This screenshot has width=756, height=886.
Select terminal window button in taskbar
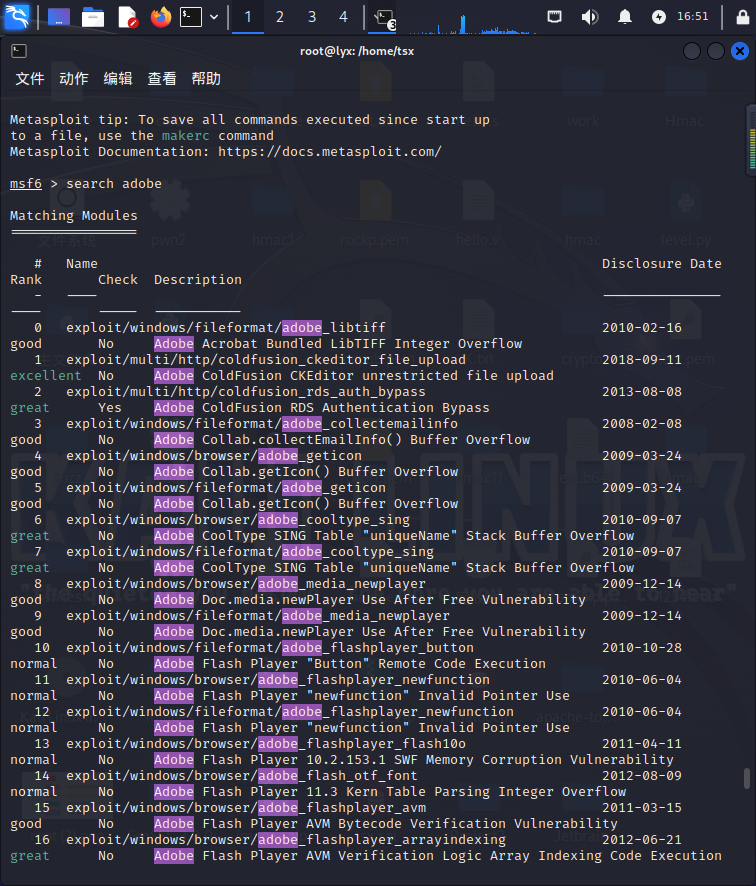(x=385, y=18)
